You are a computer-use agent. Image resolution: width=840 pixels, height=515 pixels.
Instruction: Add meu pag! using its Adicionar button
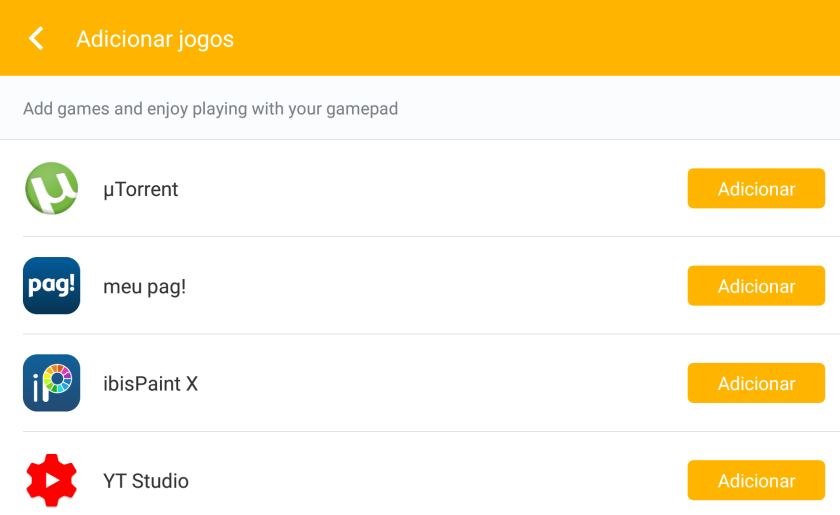pyautogui.click(x=756, y=286)
